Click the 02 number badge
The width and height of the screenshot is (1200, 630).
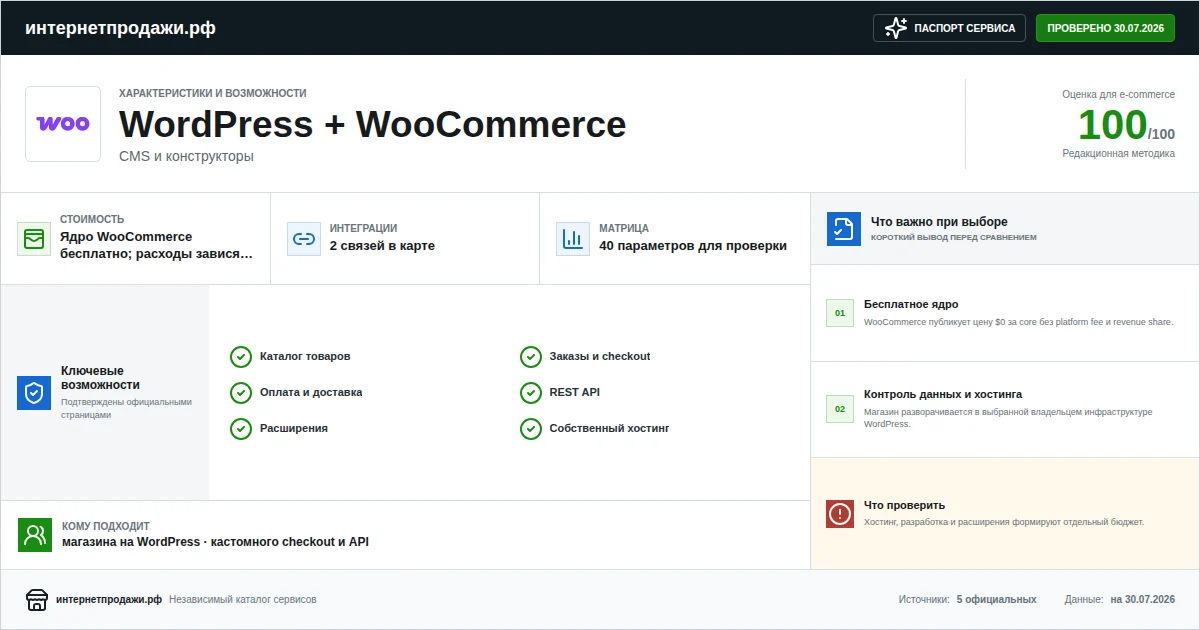click(x=840, y=409)
